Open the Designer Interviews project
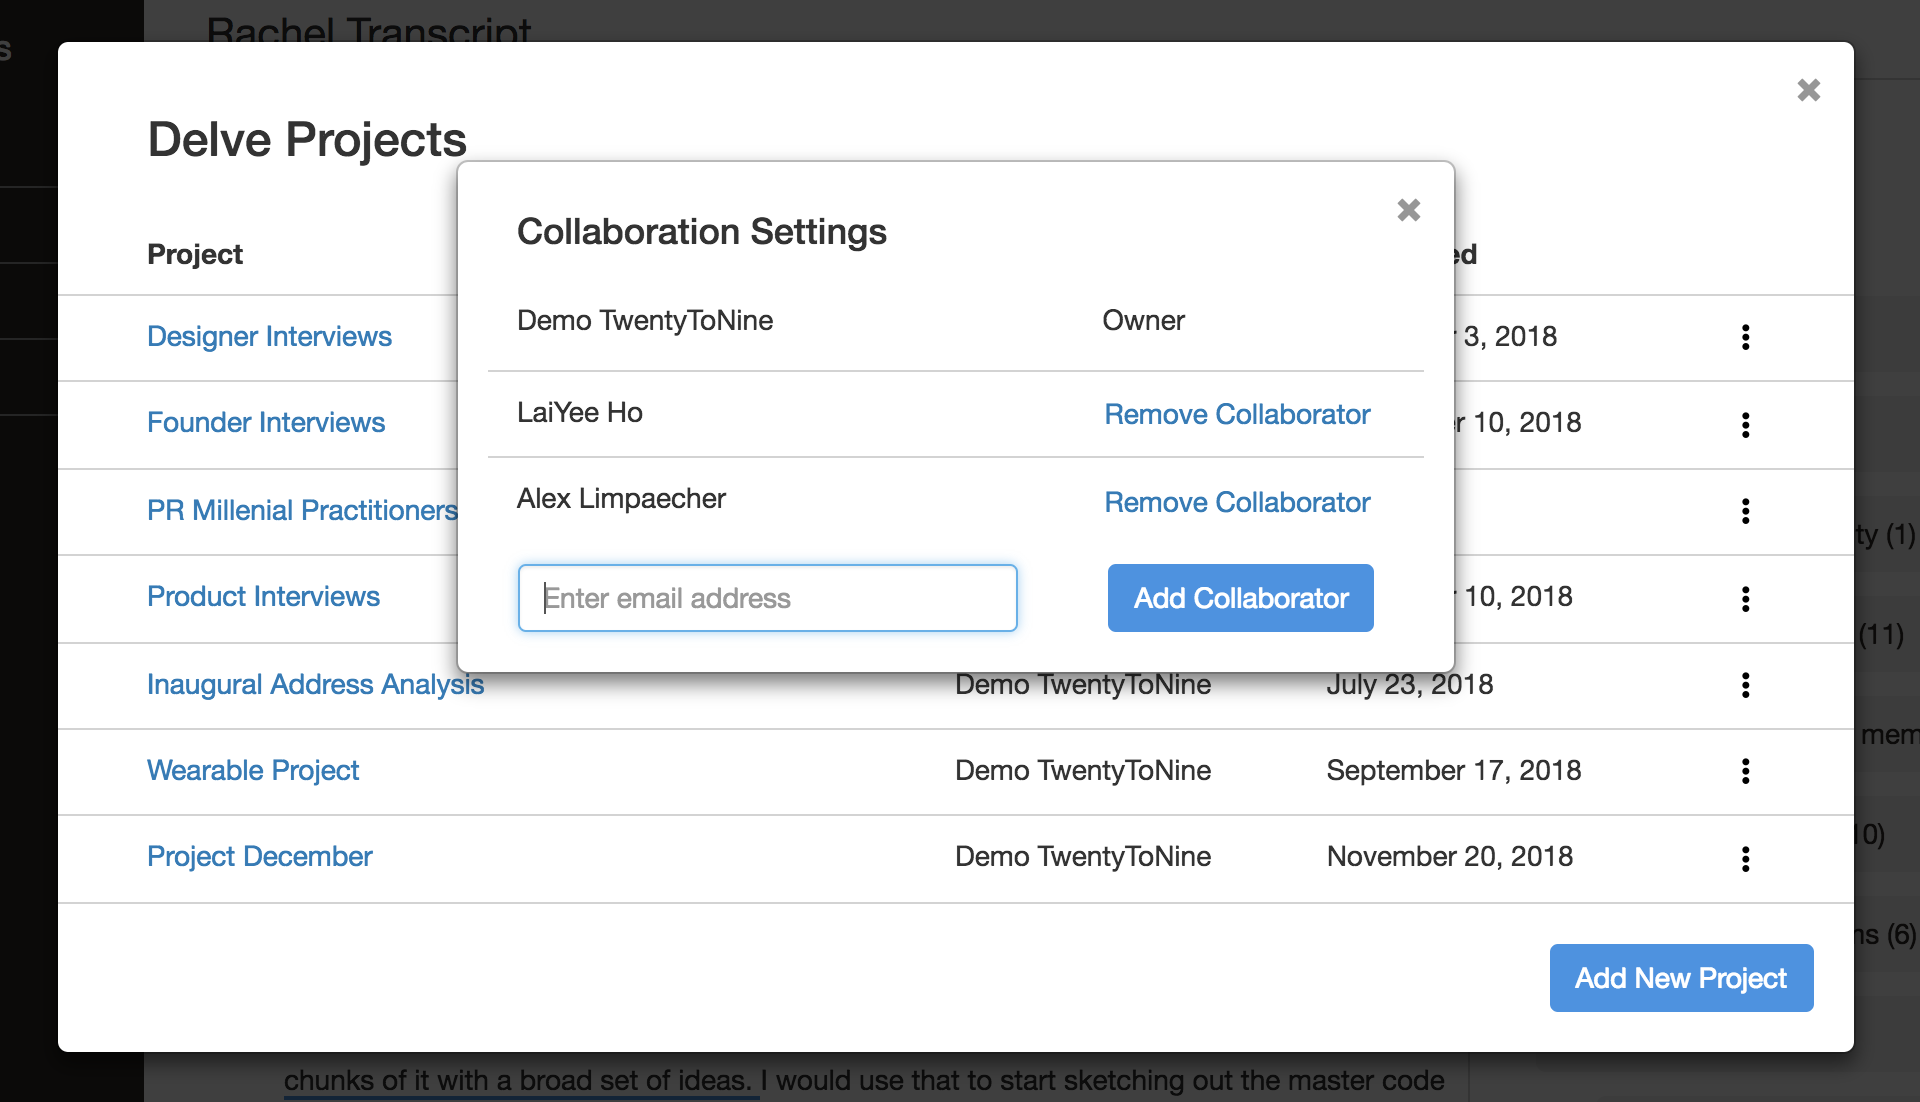This screenshot has width=1920, height=1102. coord(269,337)
